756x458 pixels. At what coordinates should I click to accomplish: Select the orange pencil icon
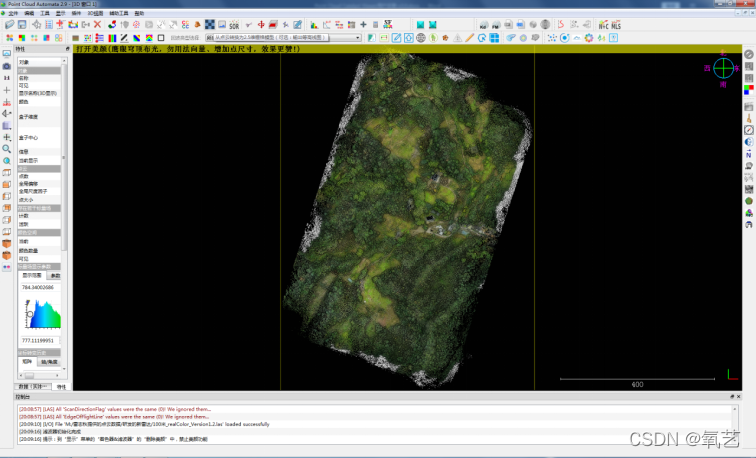click(x=470, y=38)
